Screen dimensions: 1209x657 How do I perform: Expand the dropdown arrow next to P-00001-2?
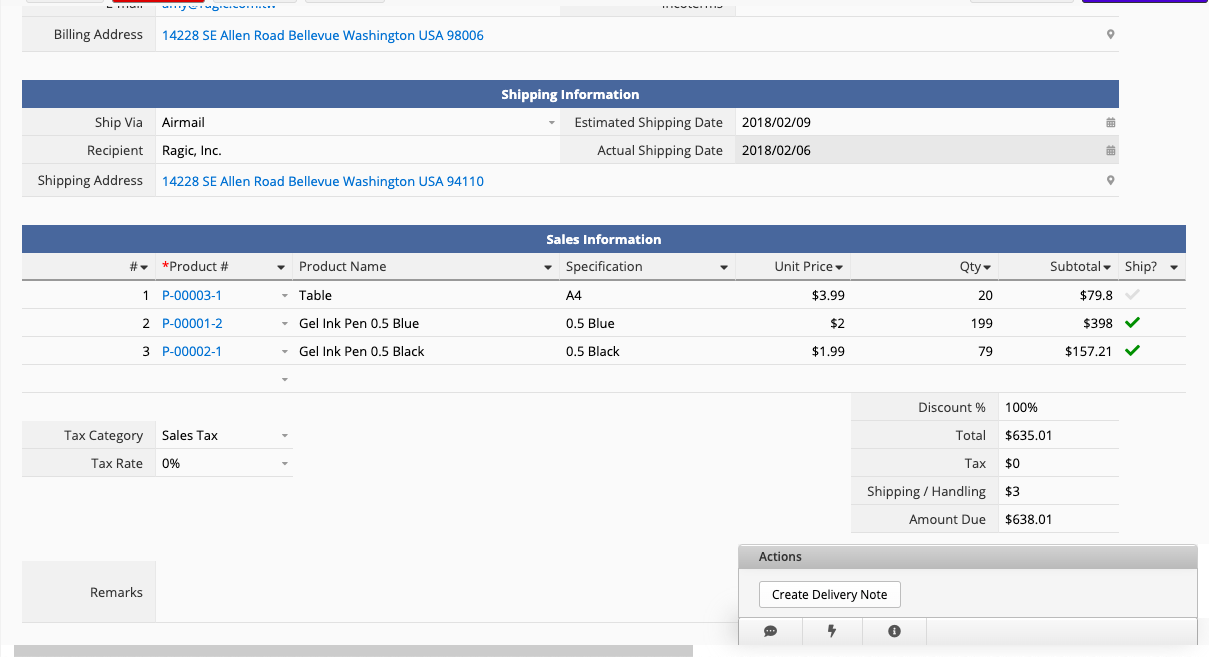point(285,324)
